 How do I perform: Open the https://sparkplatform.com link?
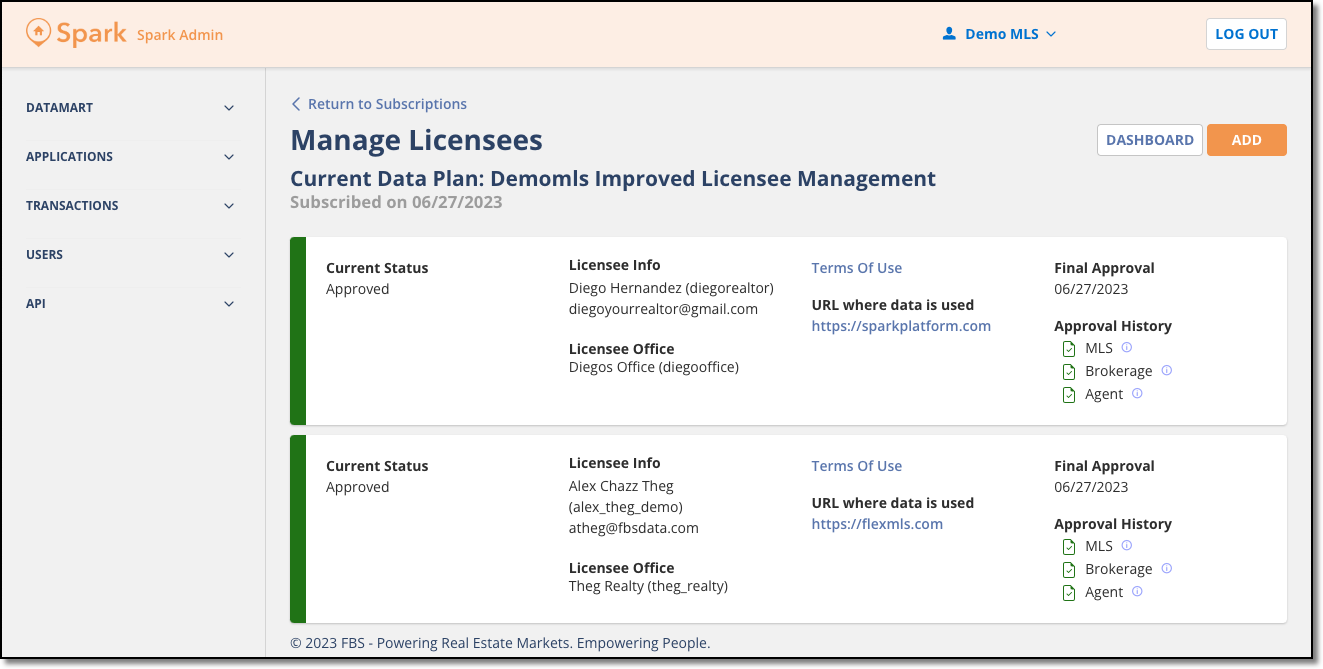[901, 326]
